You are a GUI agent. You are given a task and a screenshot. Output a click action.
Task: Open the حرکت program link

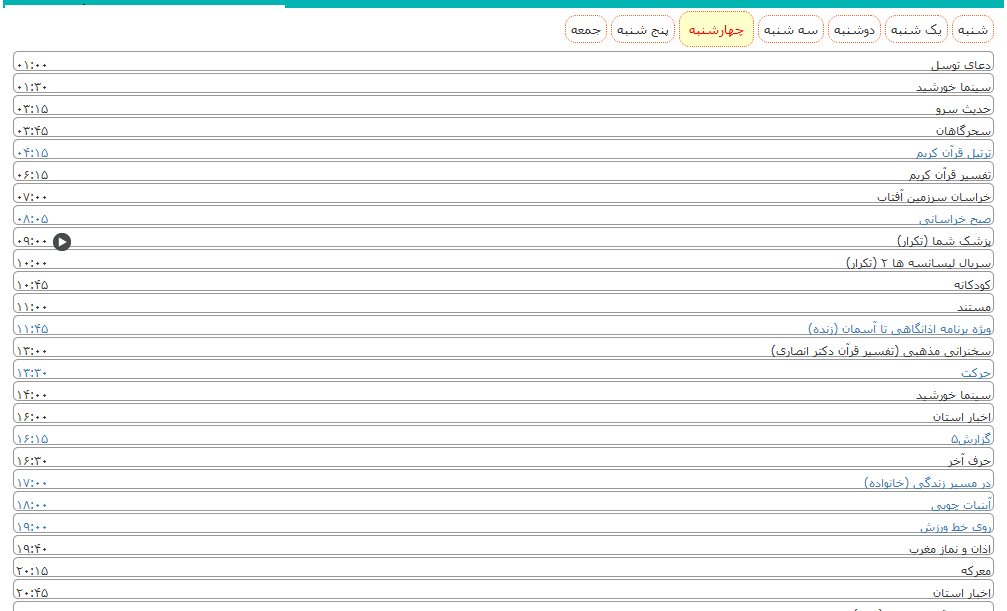point(976,373)
